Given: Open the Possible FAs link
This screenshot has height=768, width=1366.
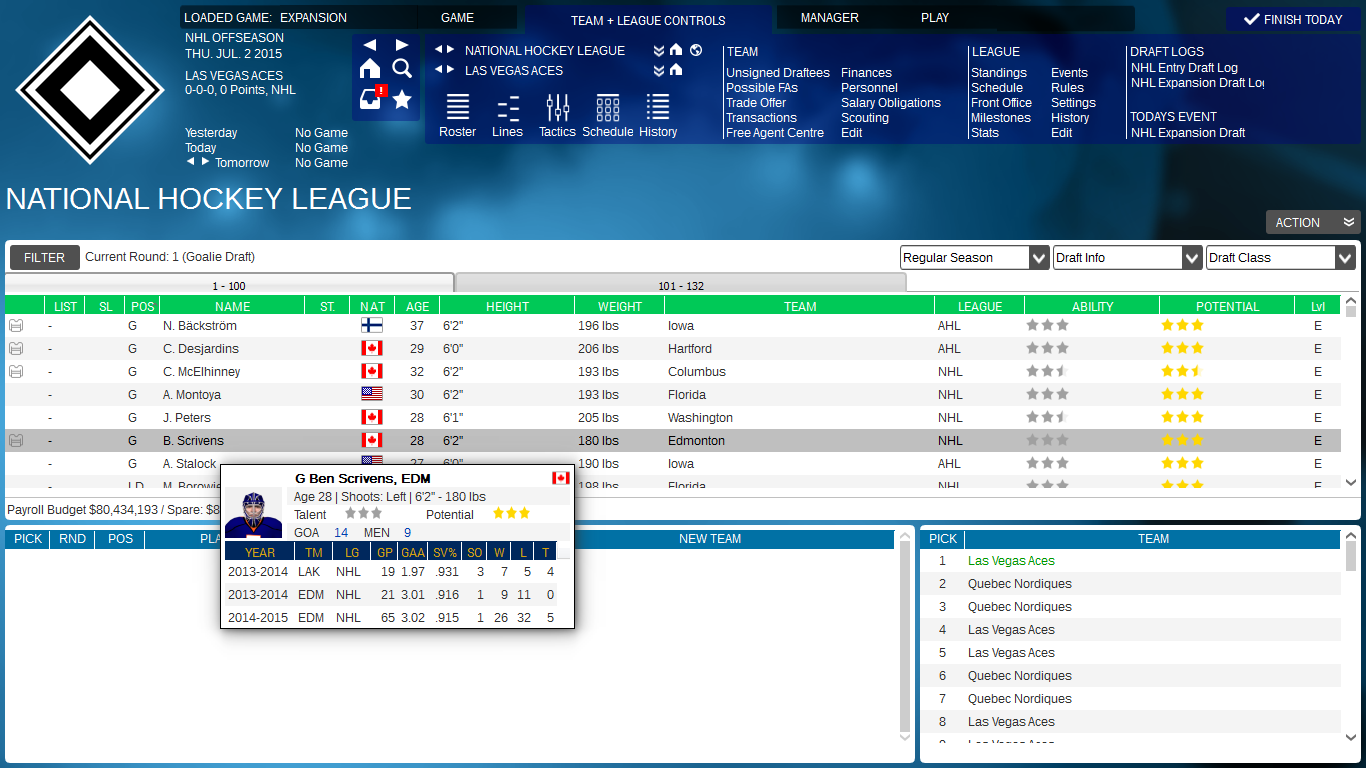Looking at the screenshot, I should [x=762, y=88].
